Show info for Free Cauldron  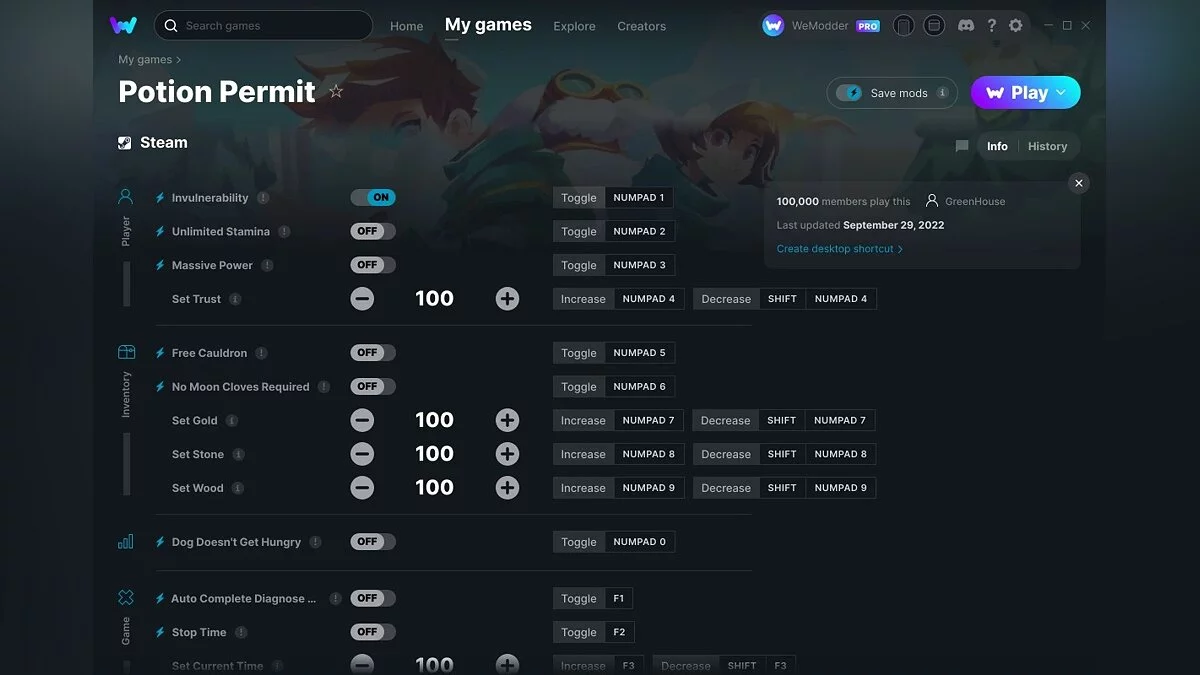click(261, 353)
